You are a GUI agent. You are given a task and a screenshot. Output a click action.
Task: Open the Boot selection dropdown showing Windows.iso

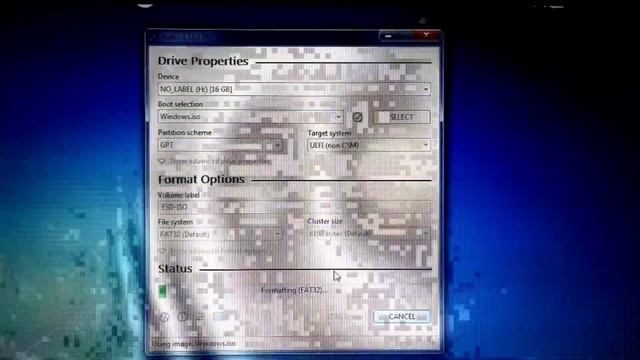[x=251, y=117]
